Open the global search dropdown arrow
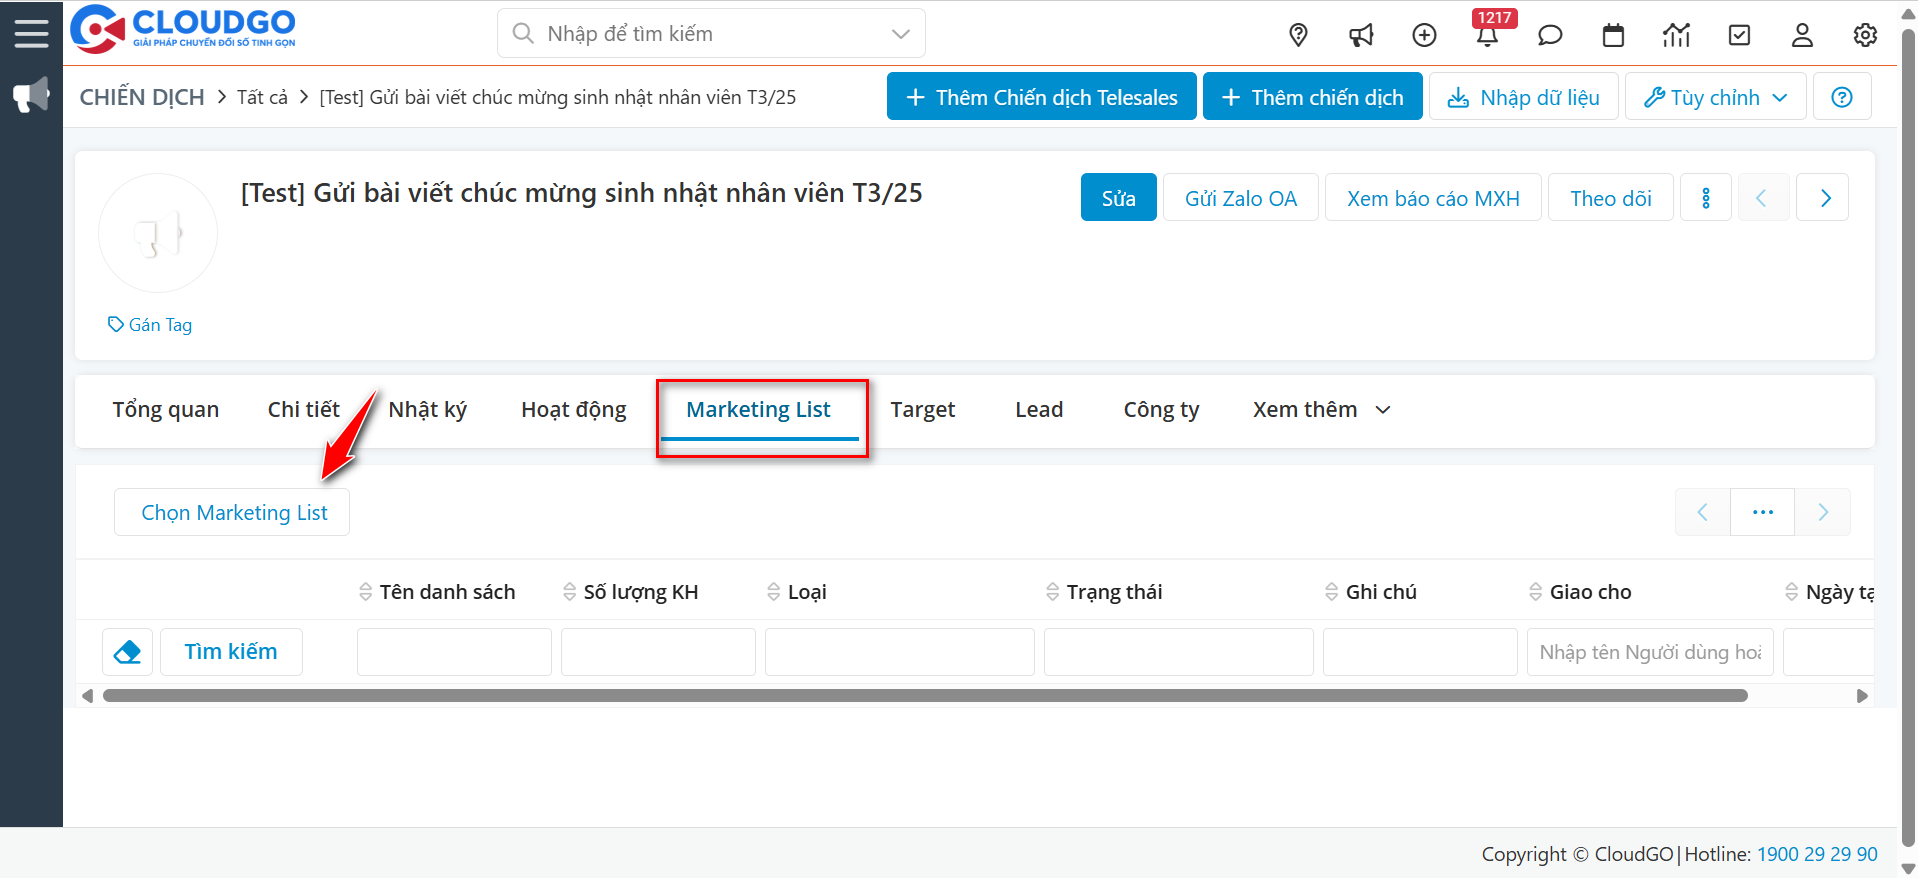Screen dimensions: 1918x878 (900, 34)
